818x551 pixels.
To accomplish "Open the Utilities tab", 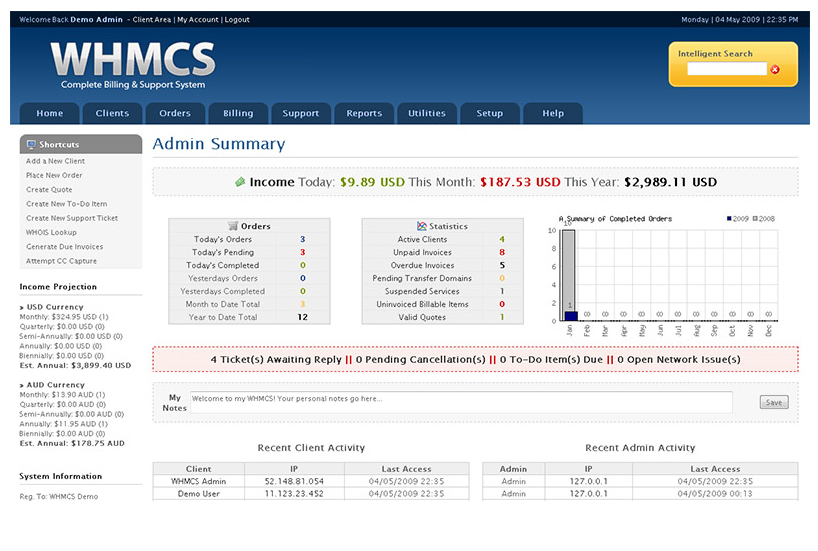I will click(x=427, y=113).
